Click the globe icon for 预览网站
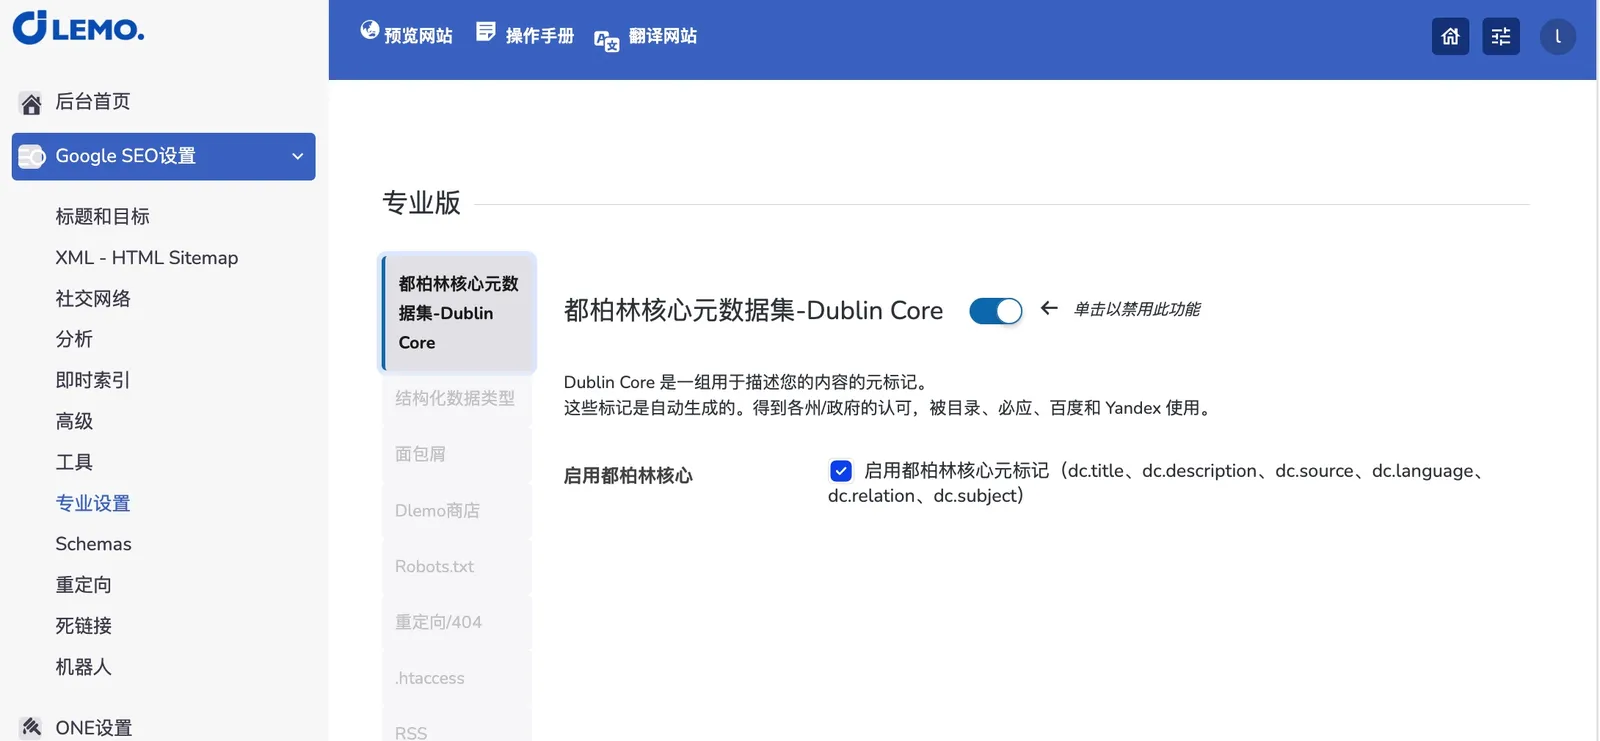This screenshot has height=741, width=1600. (x=370, y=31)
